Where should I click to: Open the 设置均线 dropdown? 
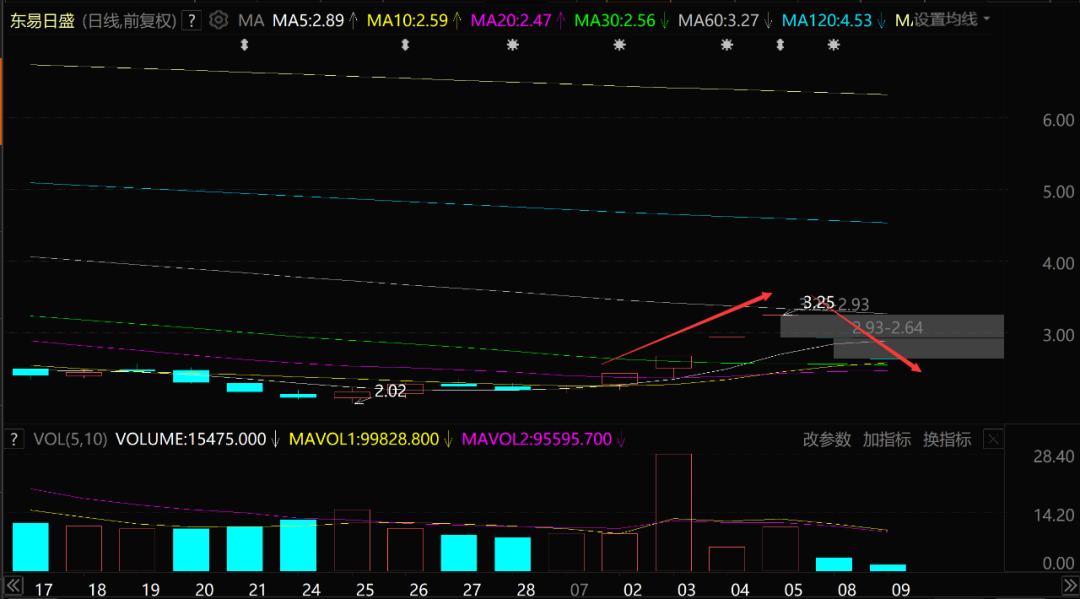pyautogui.click(x=951, y=20)
